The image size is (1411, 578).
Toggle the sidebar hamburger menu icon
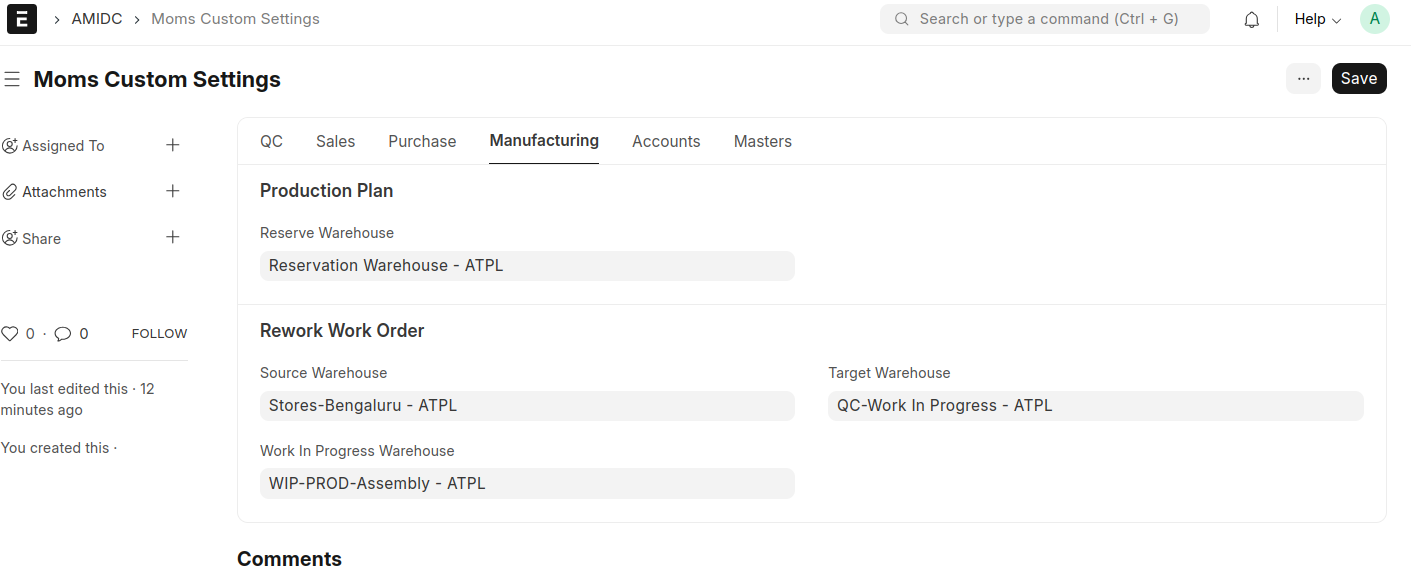12,79
